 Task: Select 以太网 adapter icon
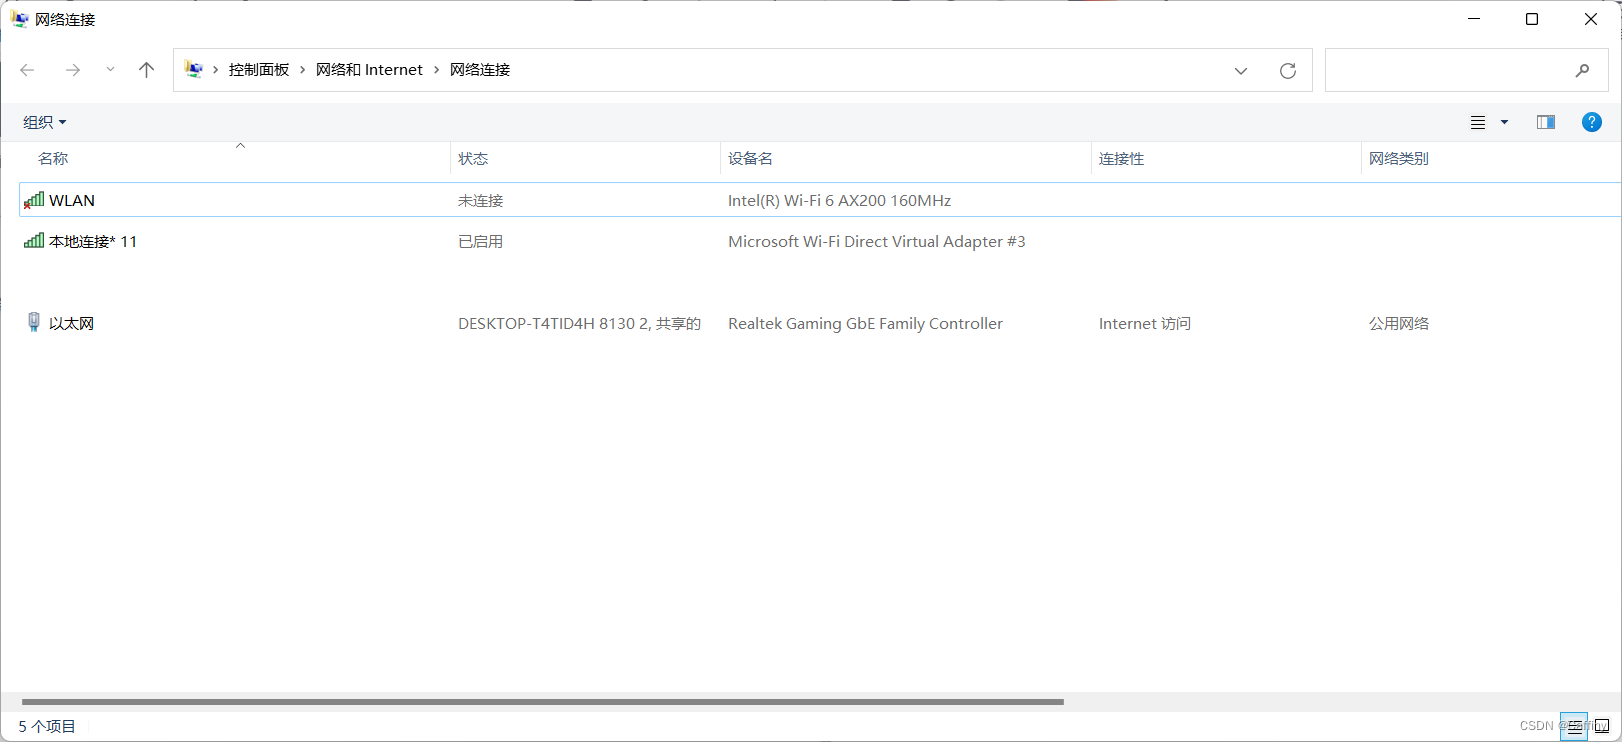(x=34, y=322)
